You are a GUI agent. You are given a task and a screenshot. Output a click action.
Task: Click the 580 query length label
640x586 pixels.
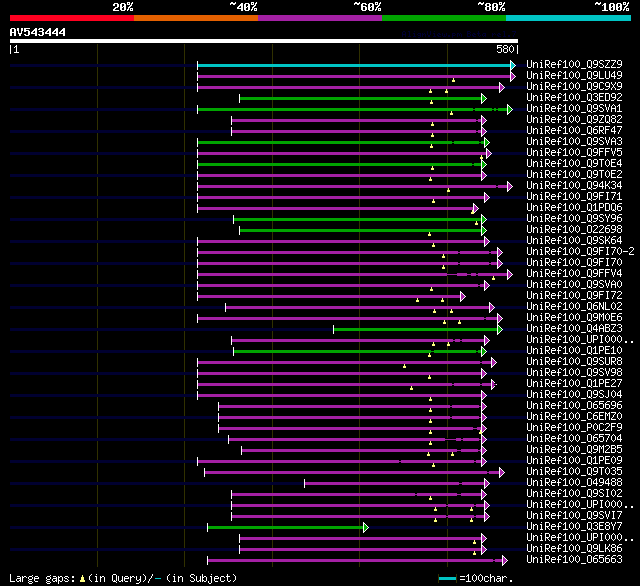[505, 49]
